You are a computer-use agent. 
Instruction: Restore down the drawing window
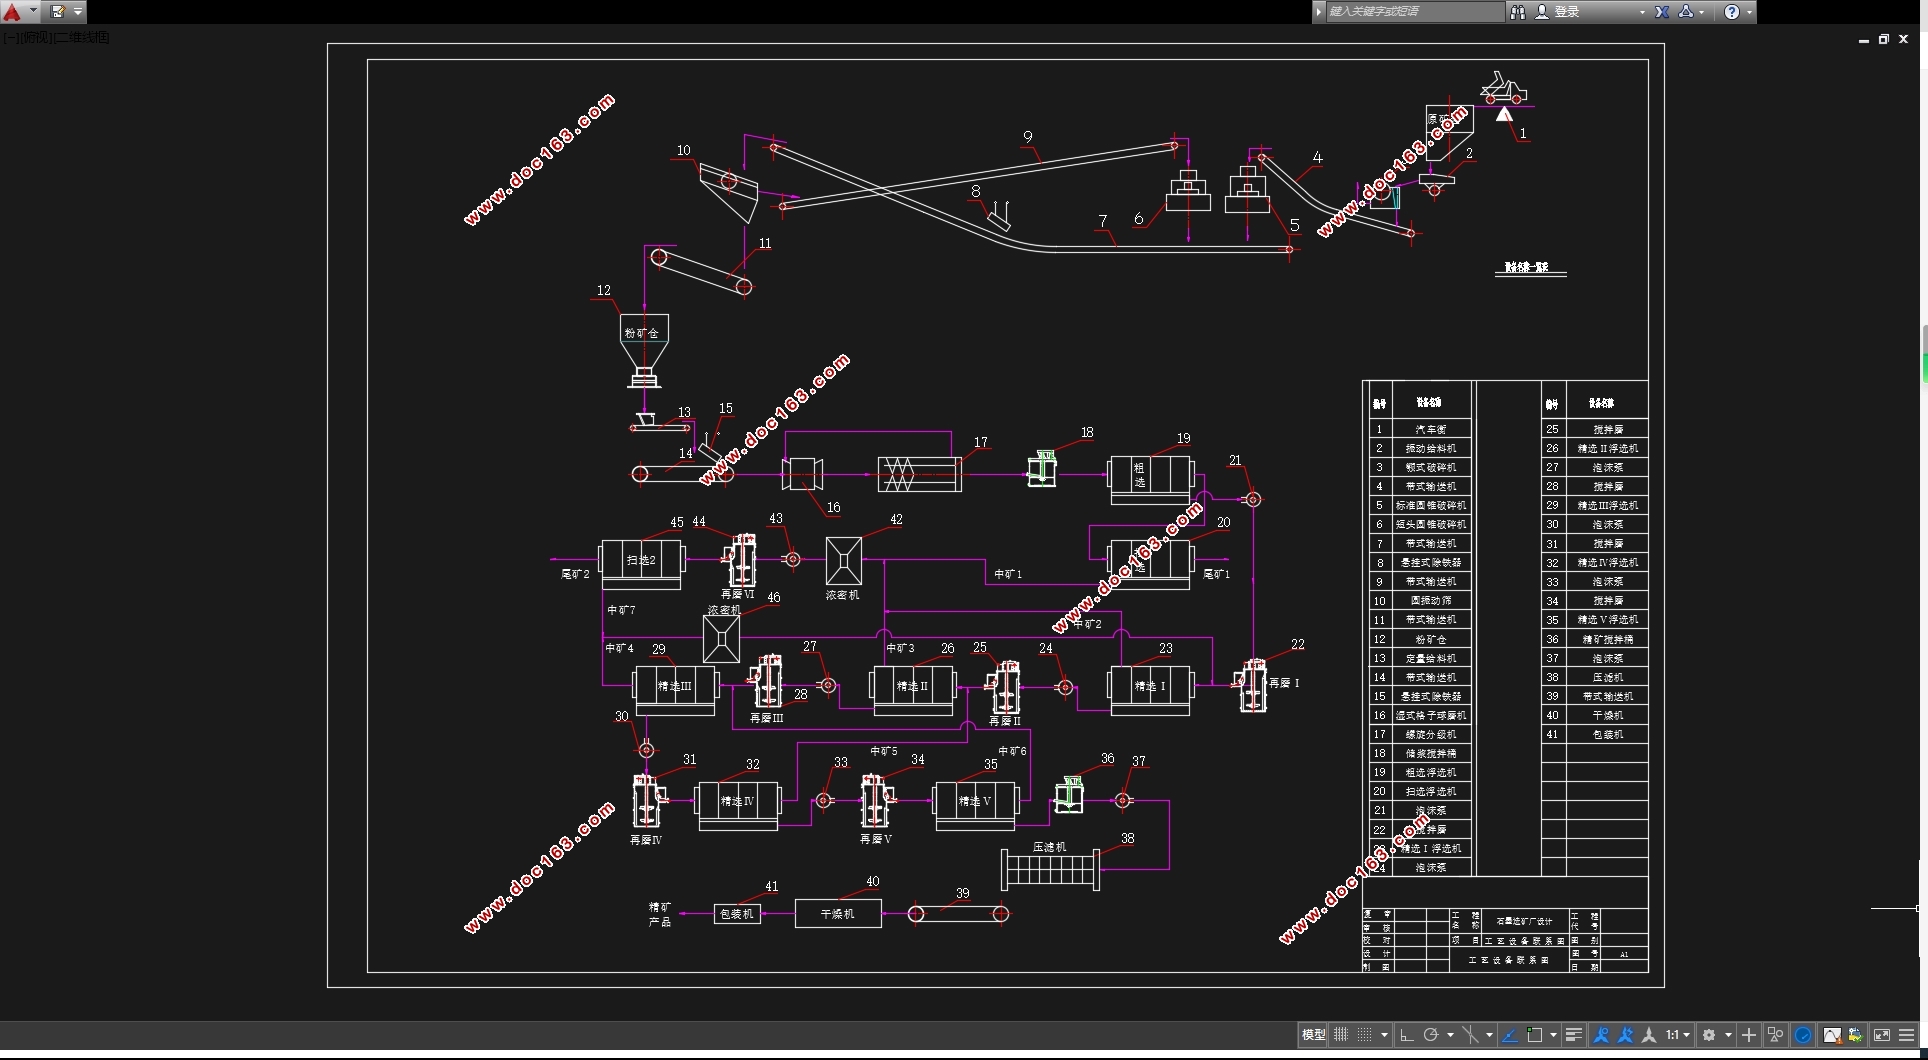[x=1884, y=40]
